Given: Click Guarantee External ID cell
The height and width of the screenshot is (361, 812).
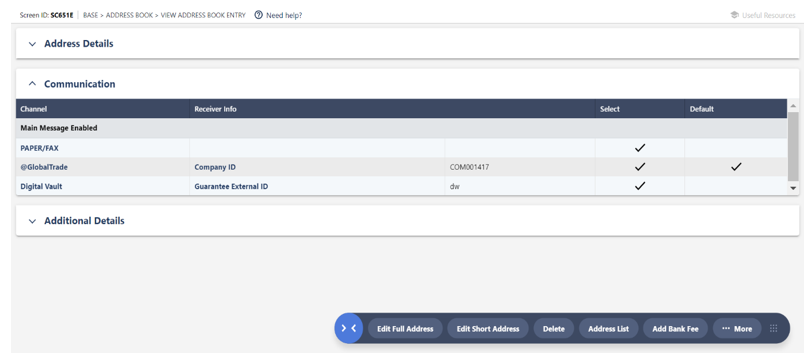Looking at the screenshot, I should coord(317,186).
